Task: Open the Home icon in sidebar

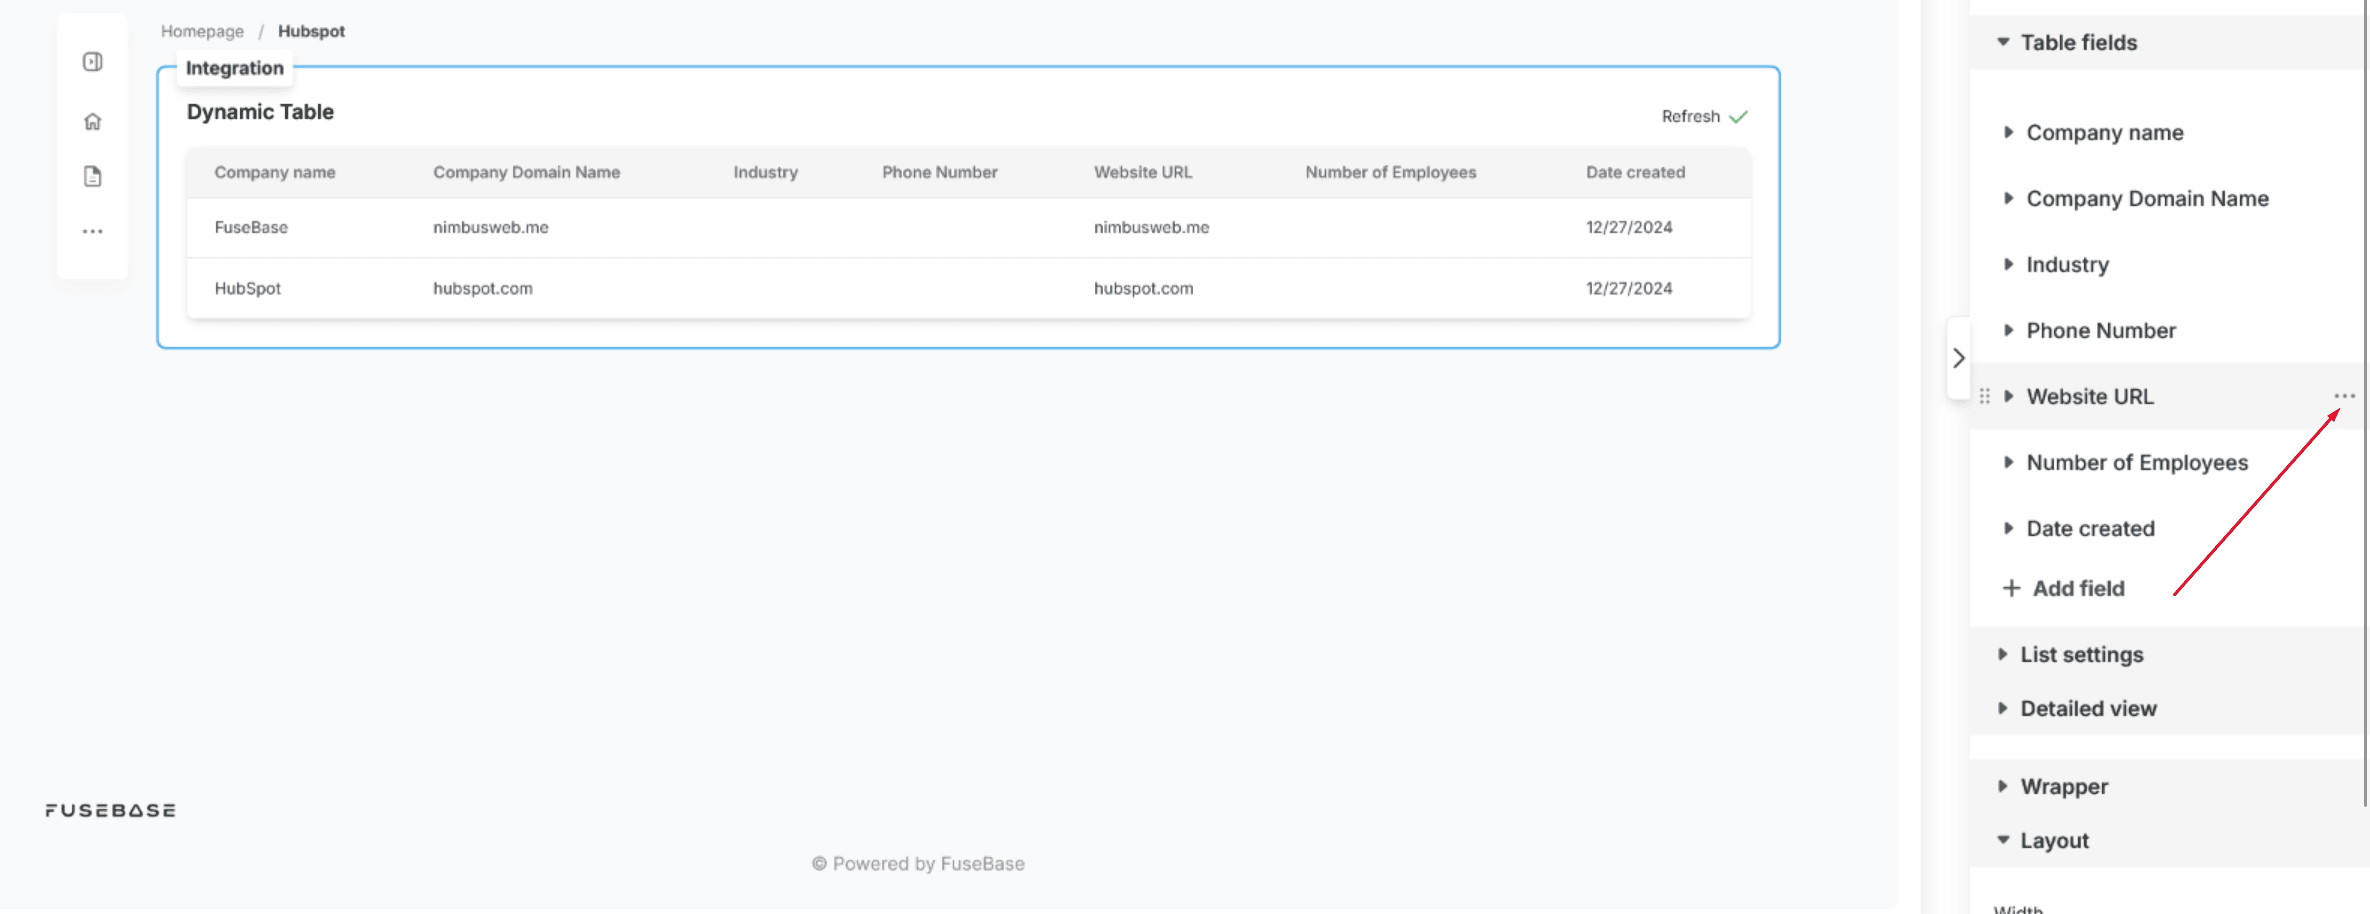Action: (x=93, y=122)
